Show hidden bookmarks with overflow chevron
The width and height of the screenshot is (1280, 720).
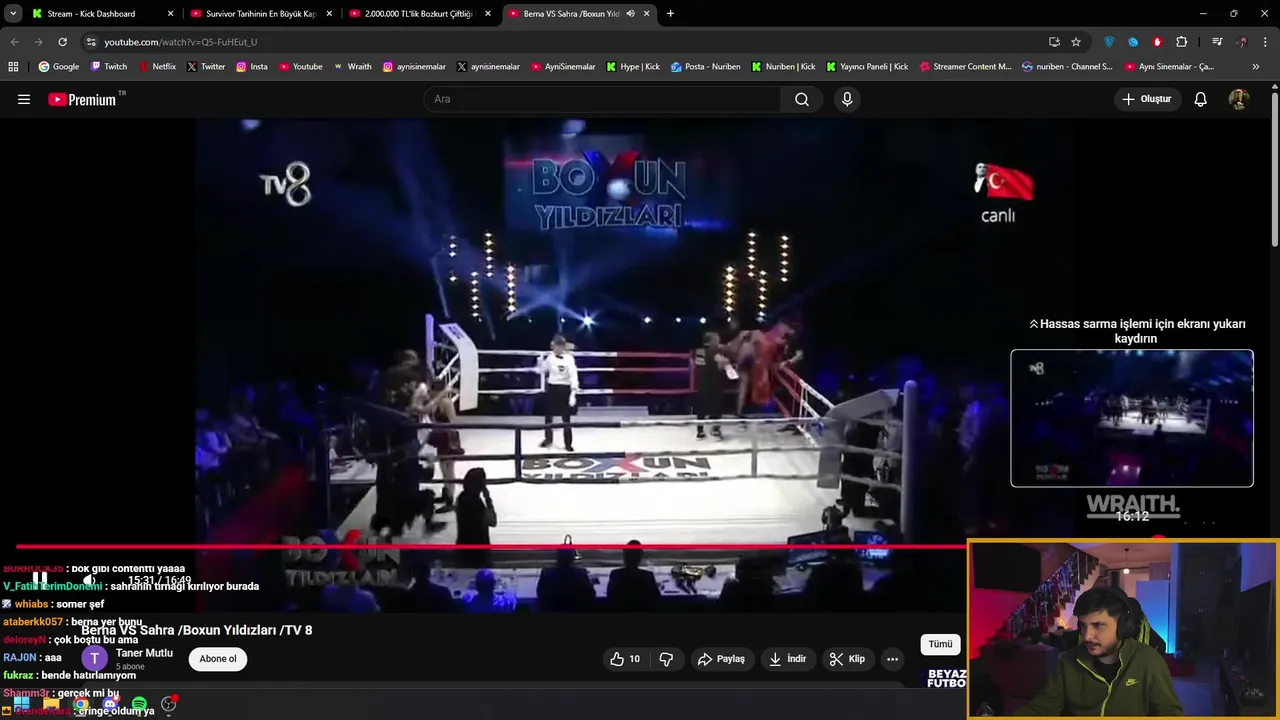(1256, 67)
